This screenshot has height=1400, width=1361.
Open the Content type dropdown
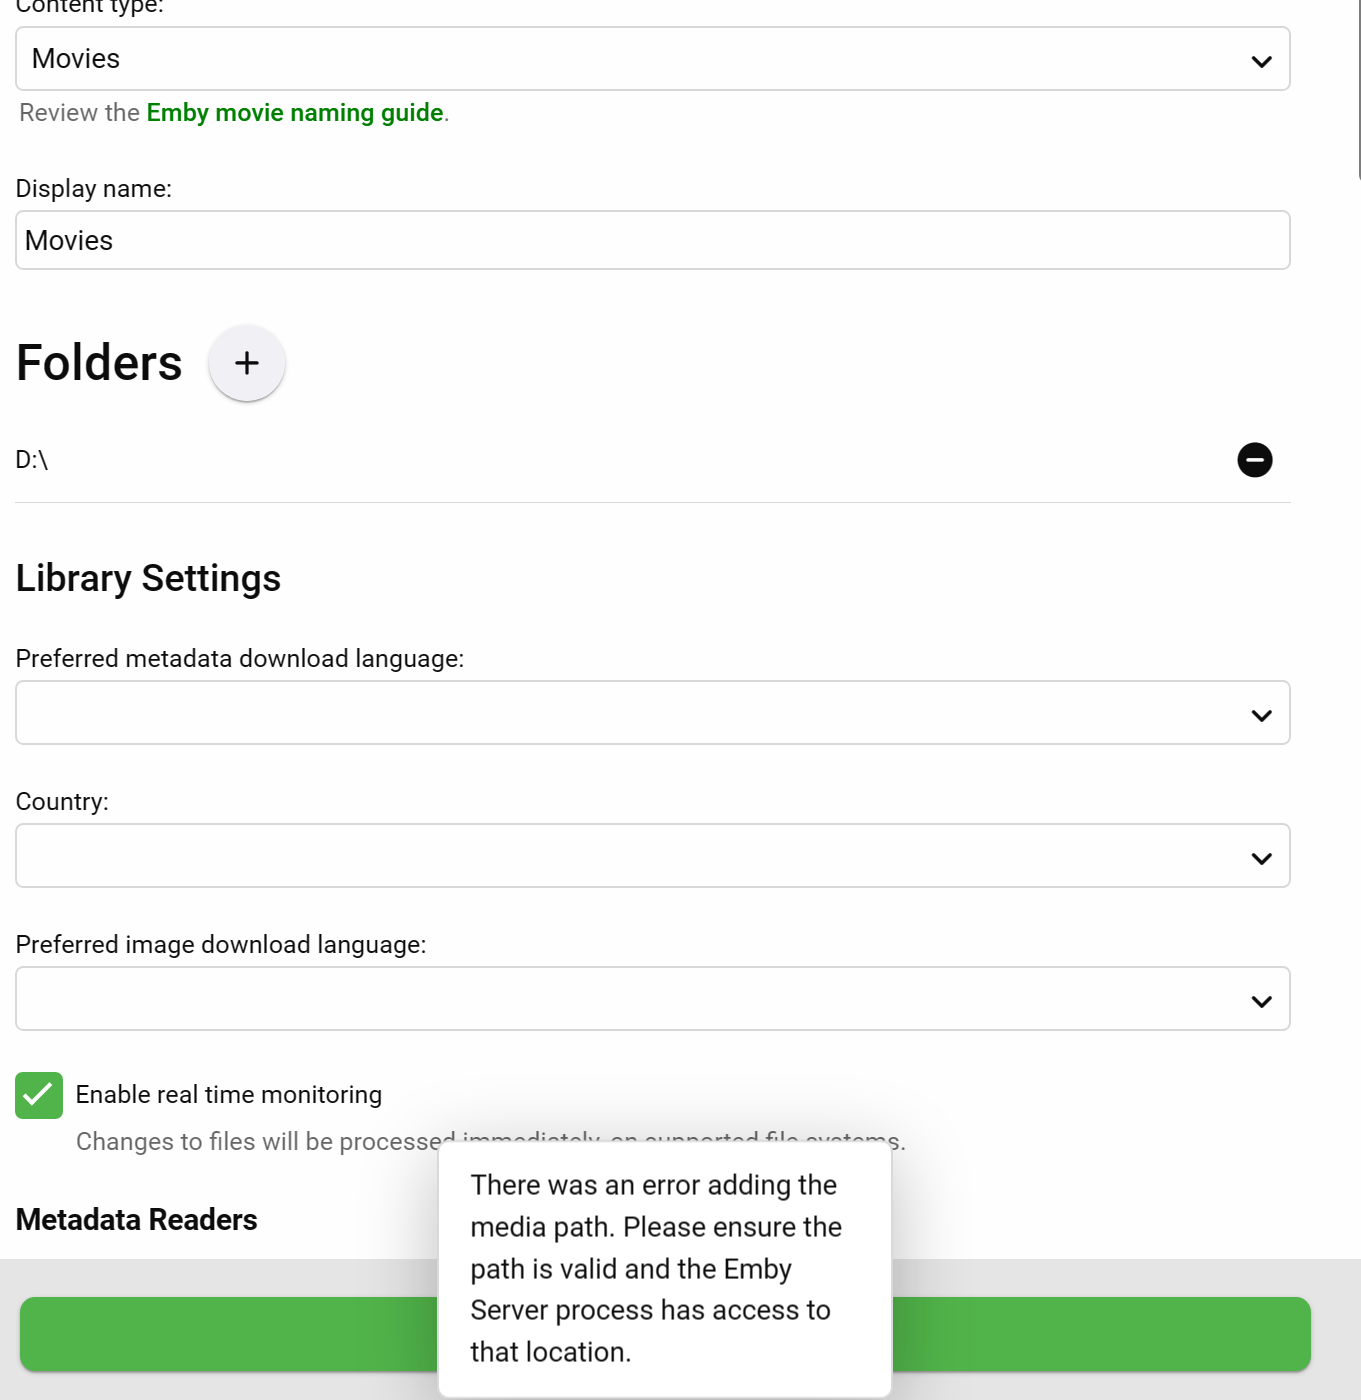click(652, 59)
